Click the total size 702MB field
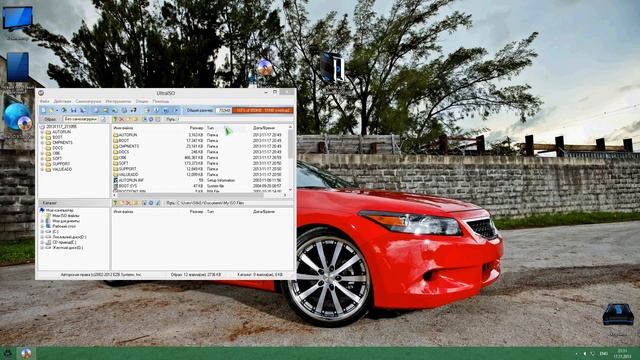 (x=223, y=110)
